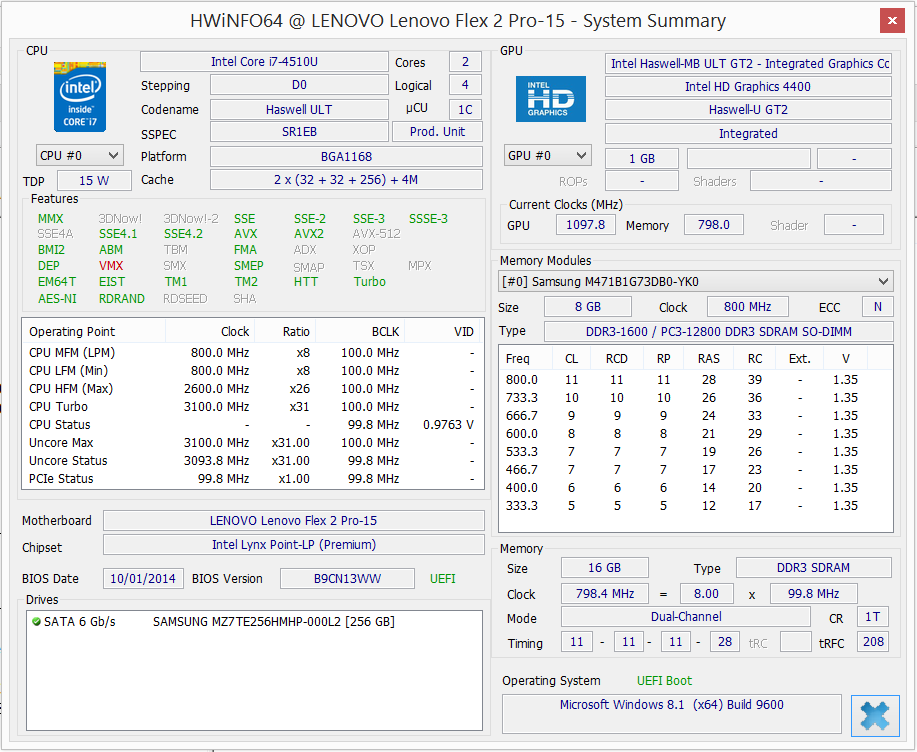This screenshot has width=917, height=752.
Task: Open the CPU #0 selector dropdown
Action: point(80,155)
